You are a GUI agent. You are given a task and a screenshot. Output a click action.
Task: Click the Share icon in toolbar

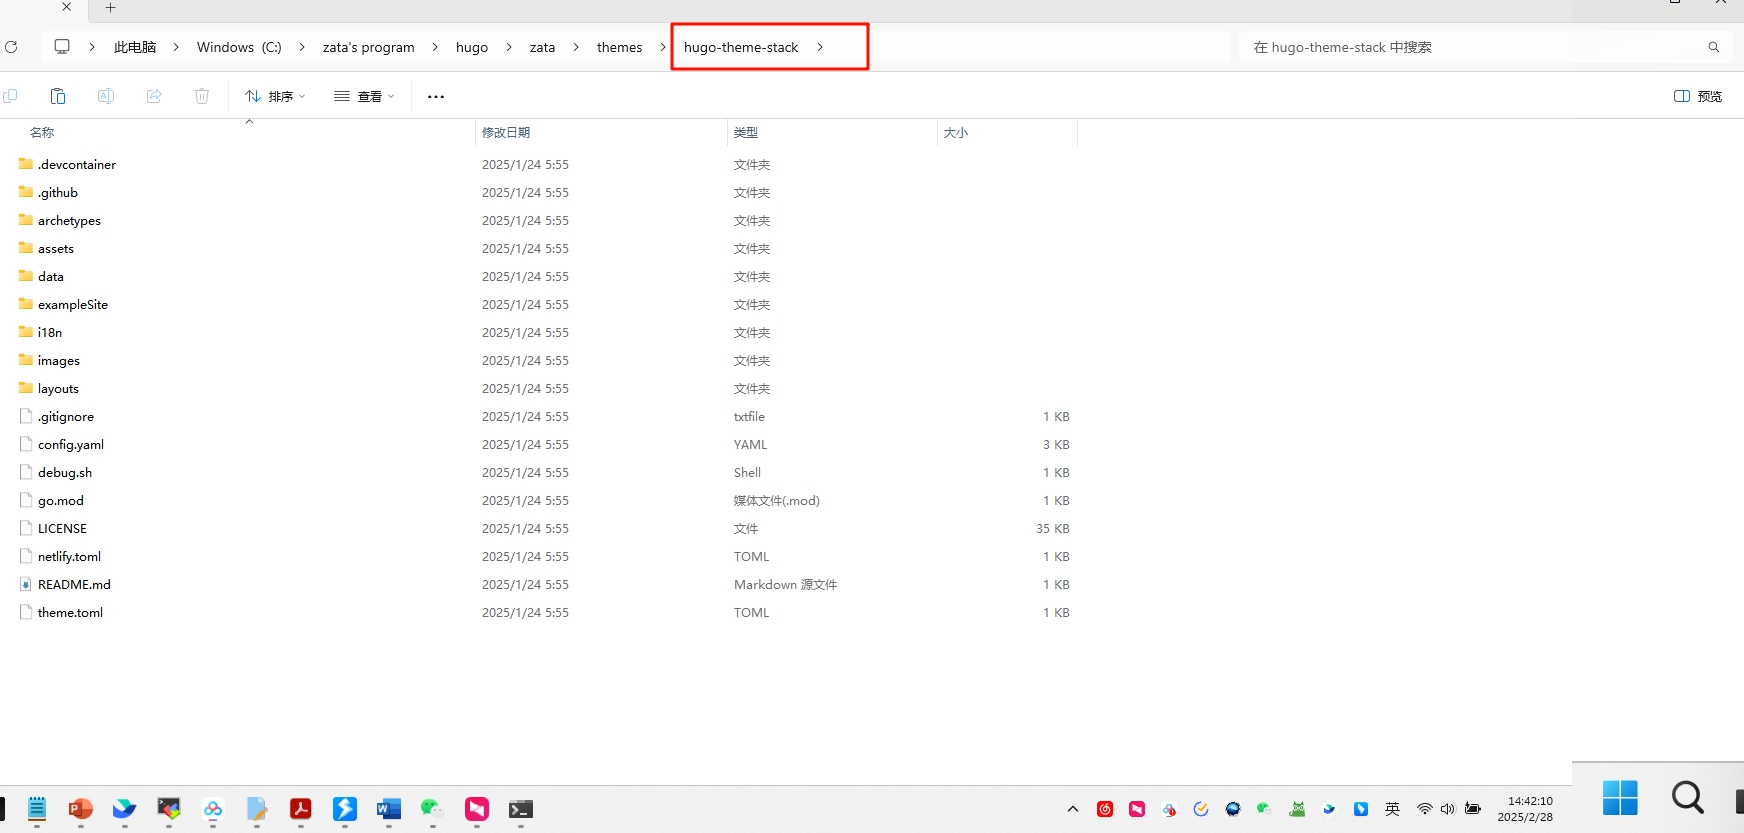pyautogui.click(x=154, y=96)
